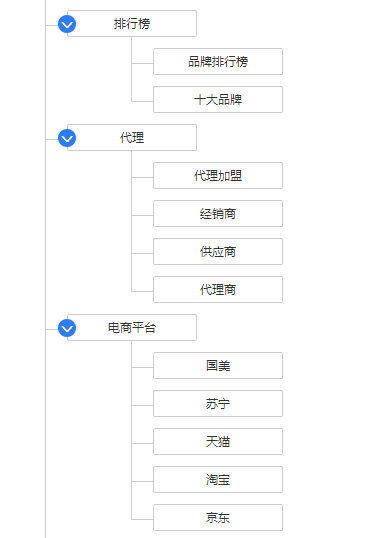Select the 淘宝 node
The width and height of the screenshot is (374, 538).
click(218, 480)
